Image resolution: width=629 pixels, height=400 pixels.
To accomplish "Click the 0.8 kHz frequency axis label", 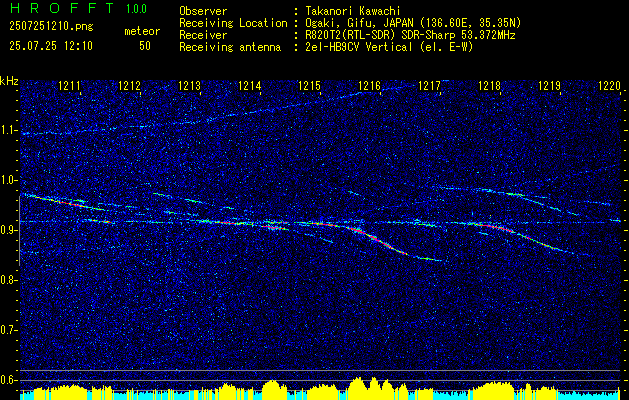I will pyautogui.click(x=9, y=280).
